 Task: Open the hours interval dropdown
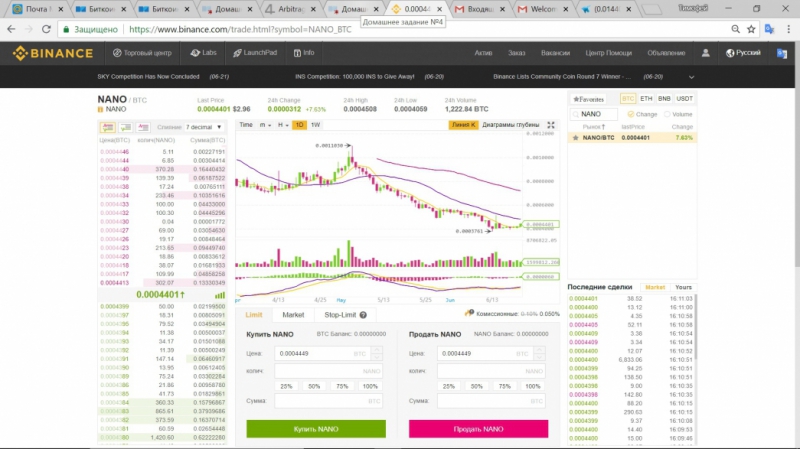(283, 125)
